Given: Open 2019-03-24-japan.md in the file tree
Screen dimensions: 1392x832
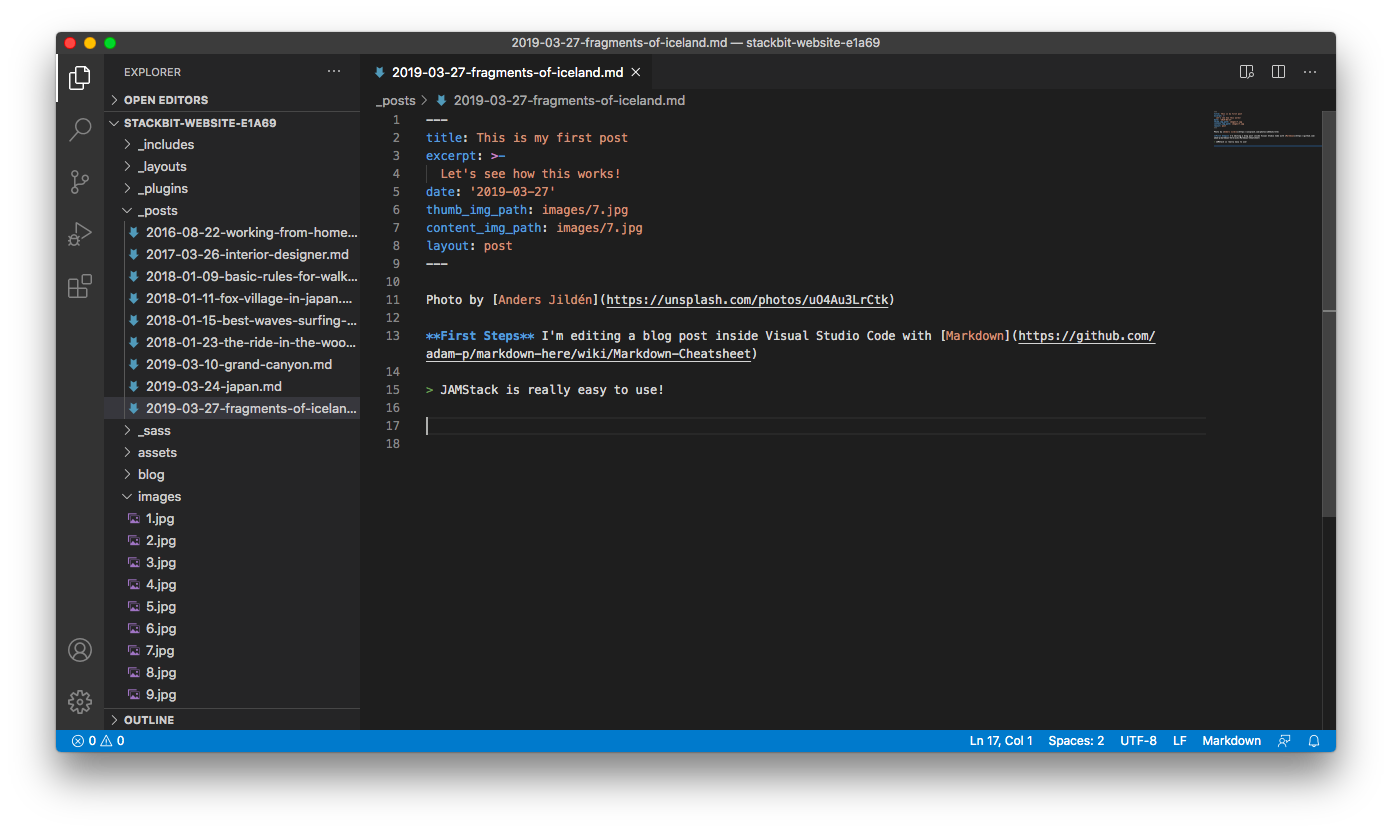Looking at the screenshot, I should tap(213, 386).
